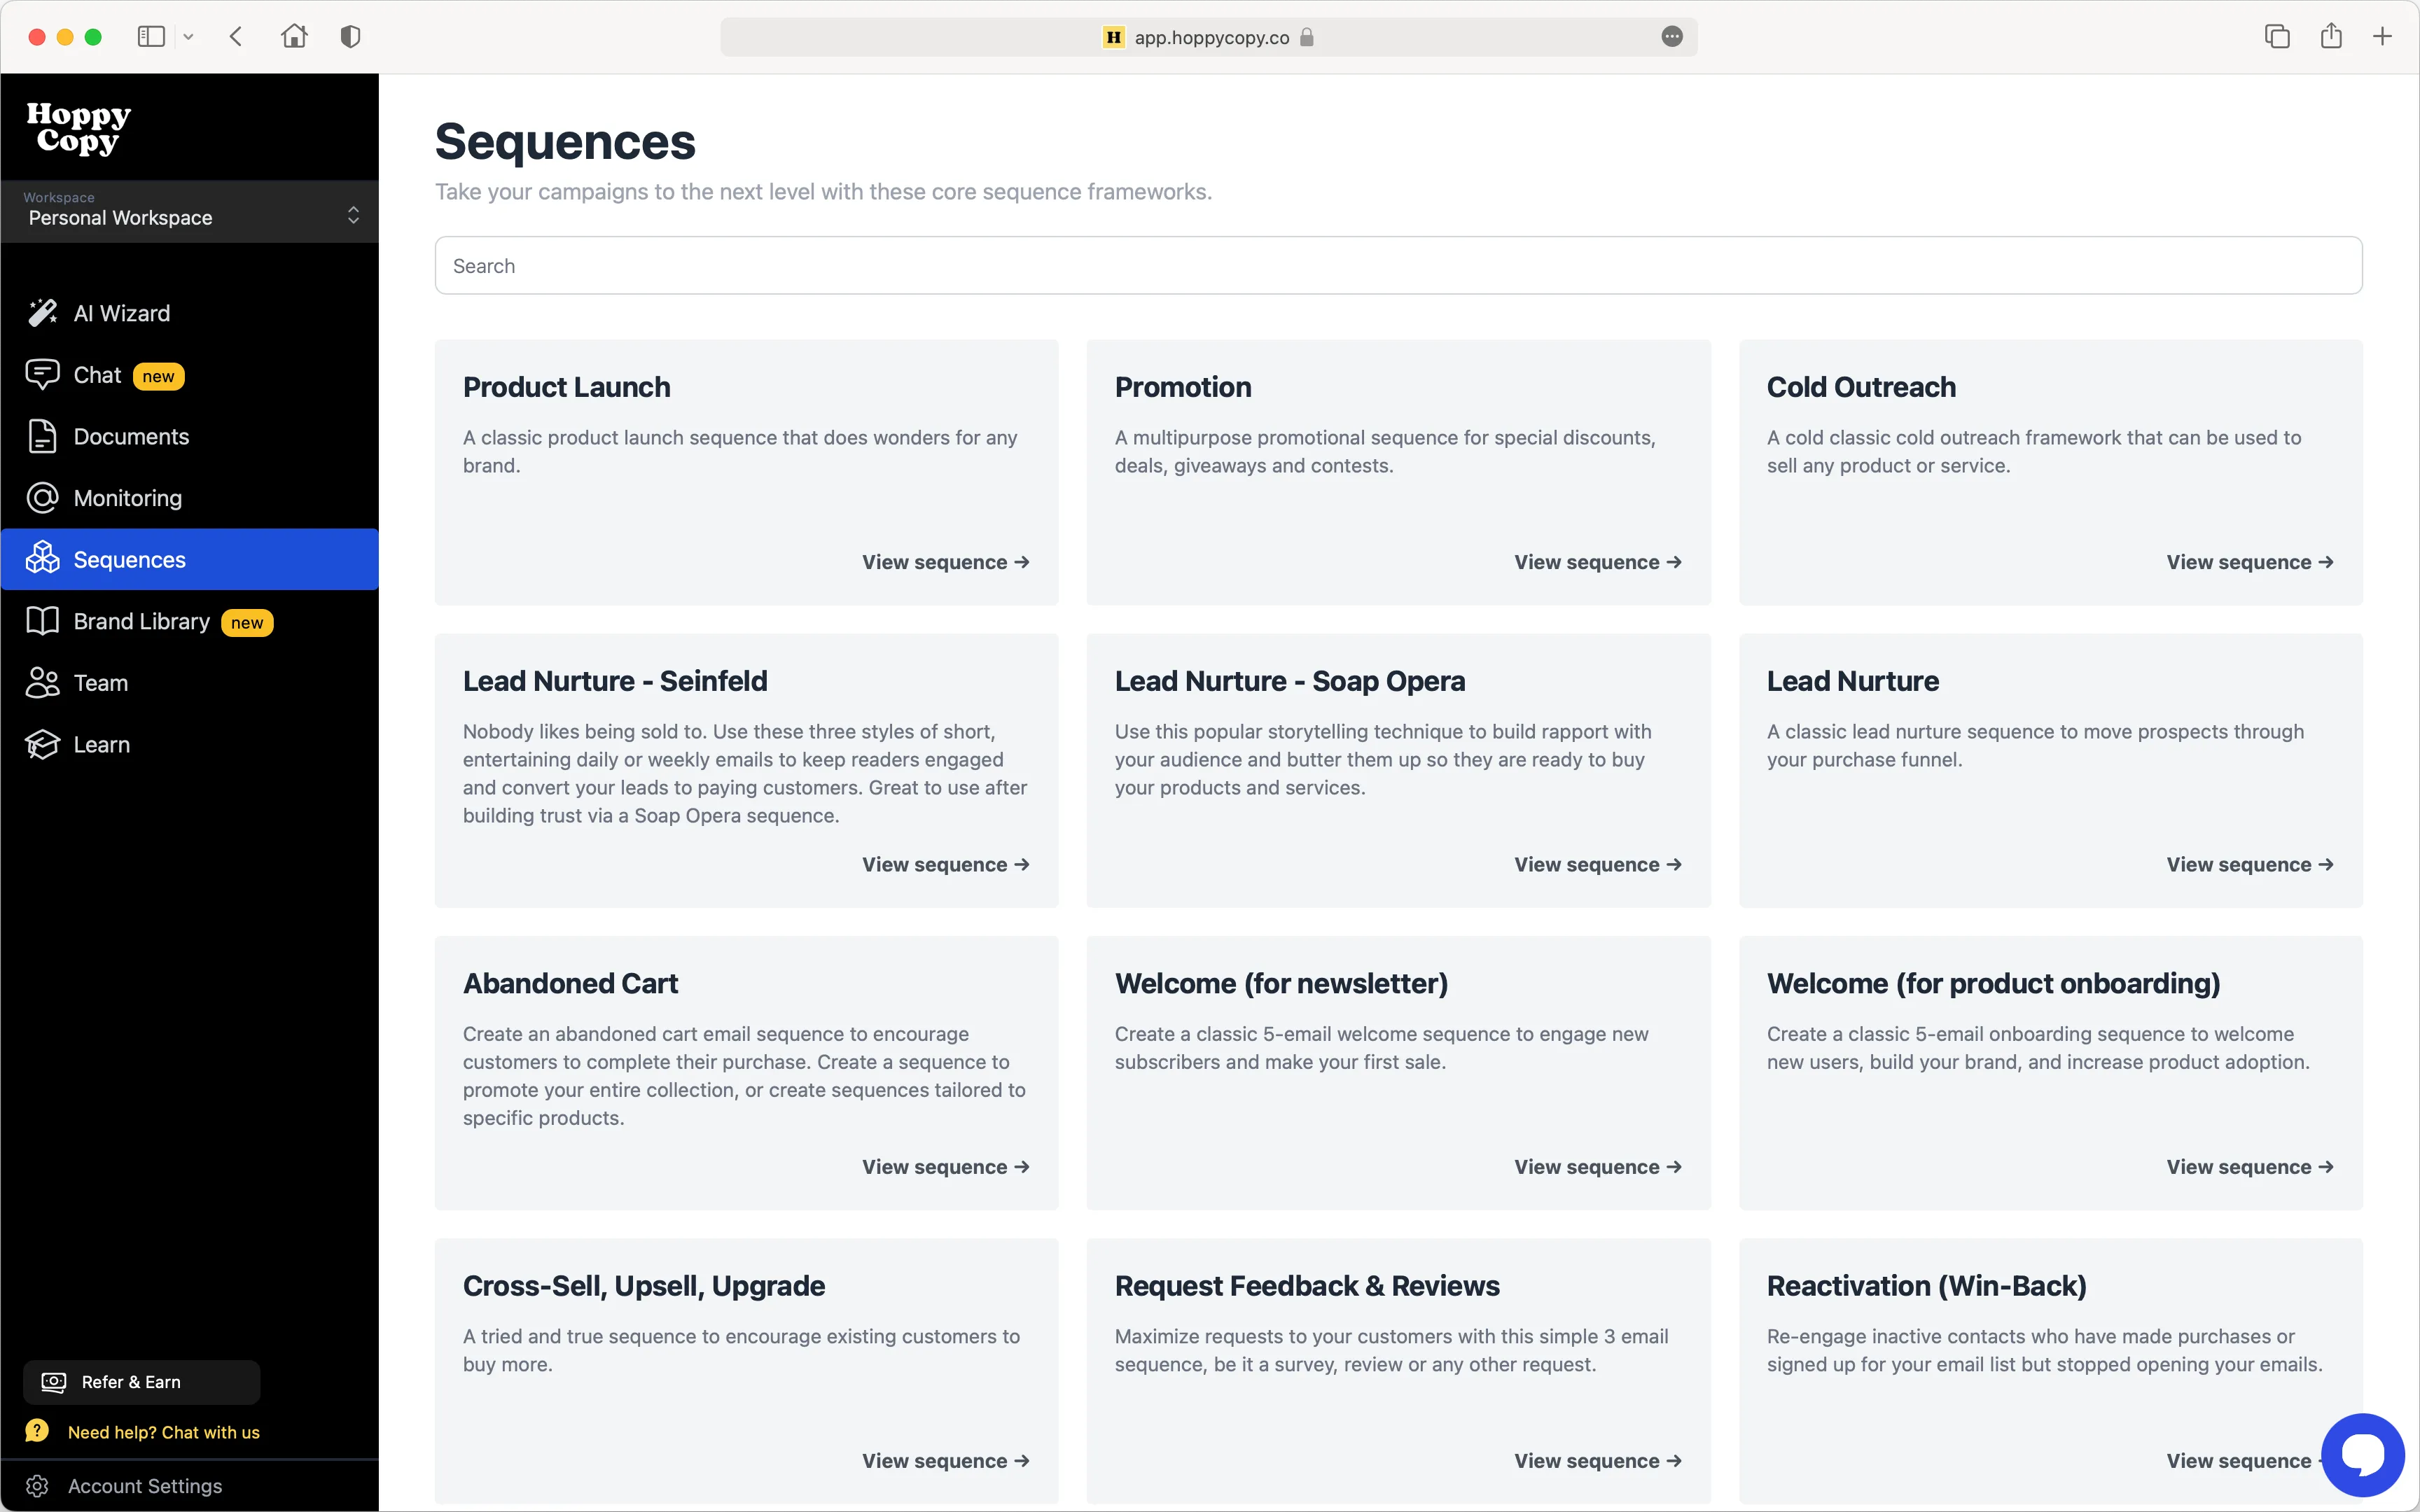Open the browser tab overview chevron
This screenshot has height=1512, width=2420.
[x=188, y=36]
